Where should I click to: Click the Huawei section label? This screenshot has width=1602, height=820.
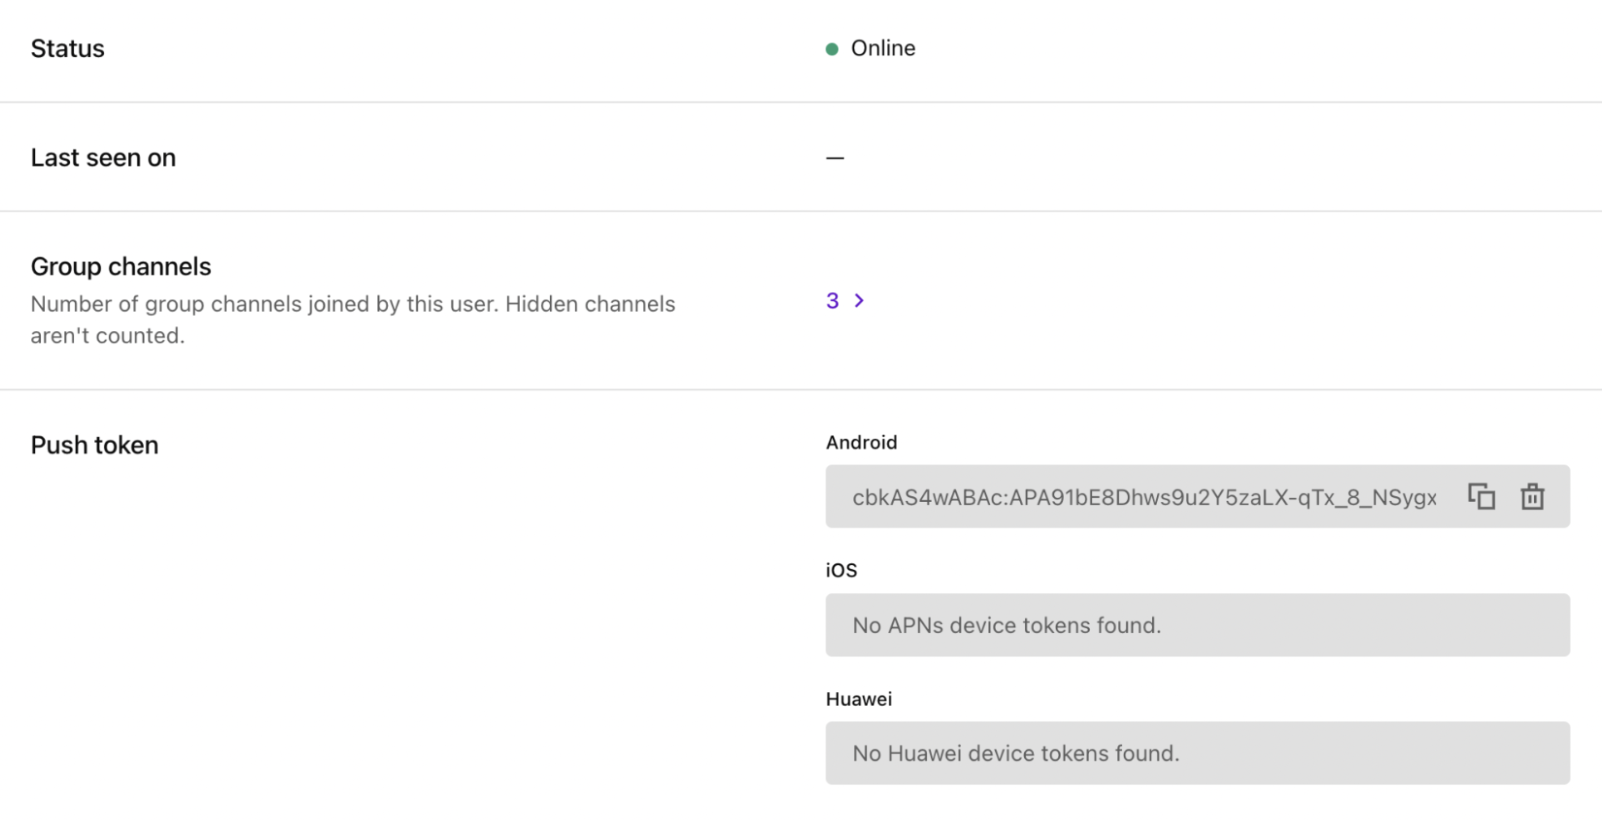(x=858, y=699)
